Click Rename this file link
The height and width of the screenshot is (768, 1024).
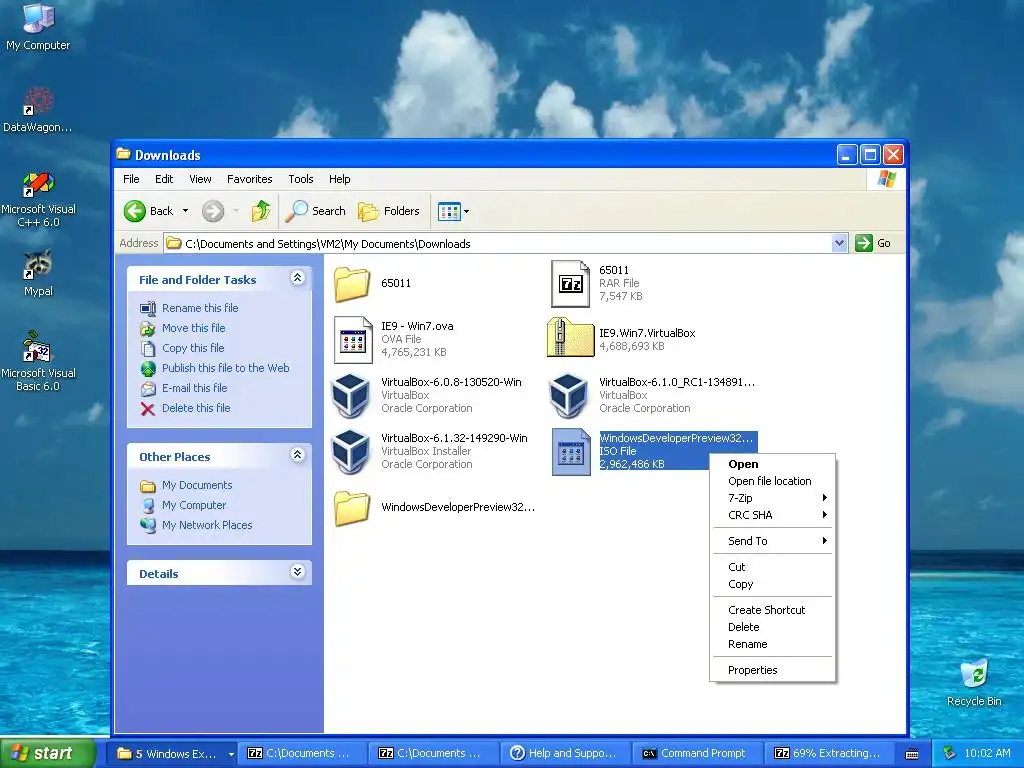(200, 308)
